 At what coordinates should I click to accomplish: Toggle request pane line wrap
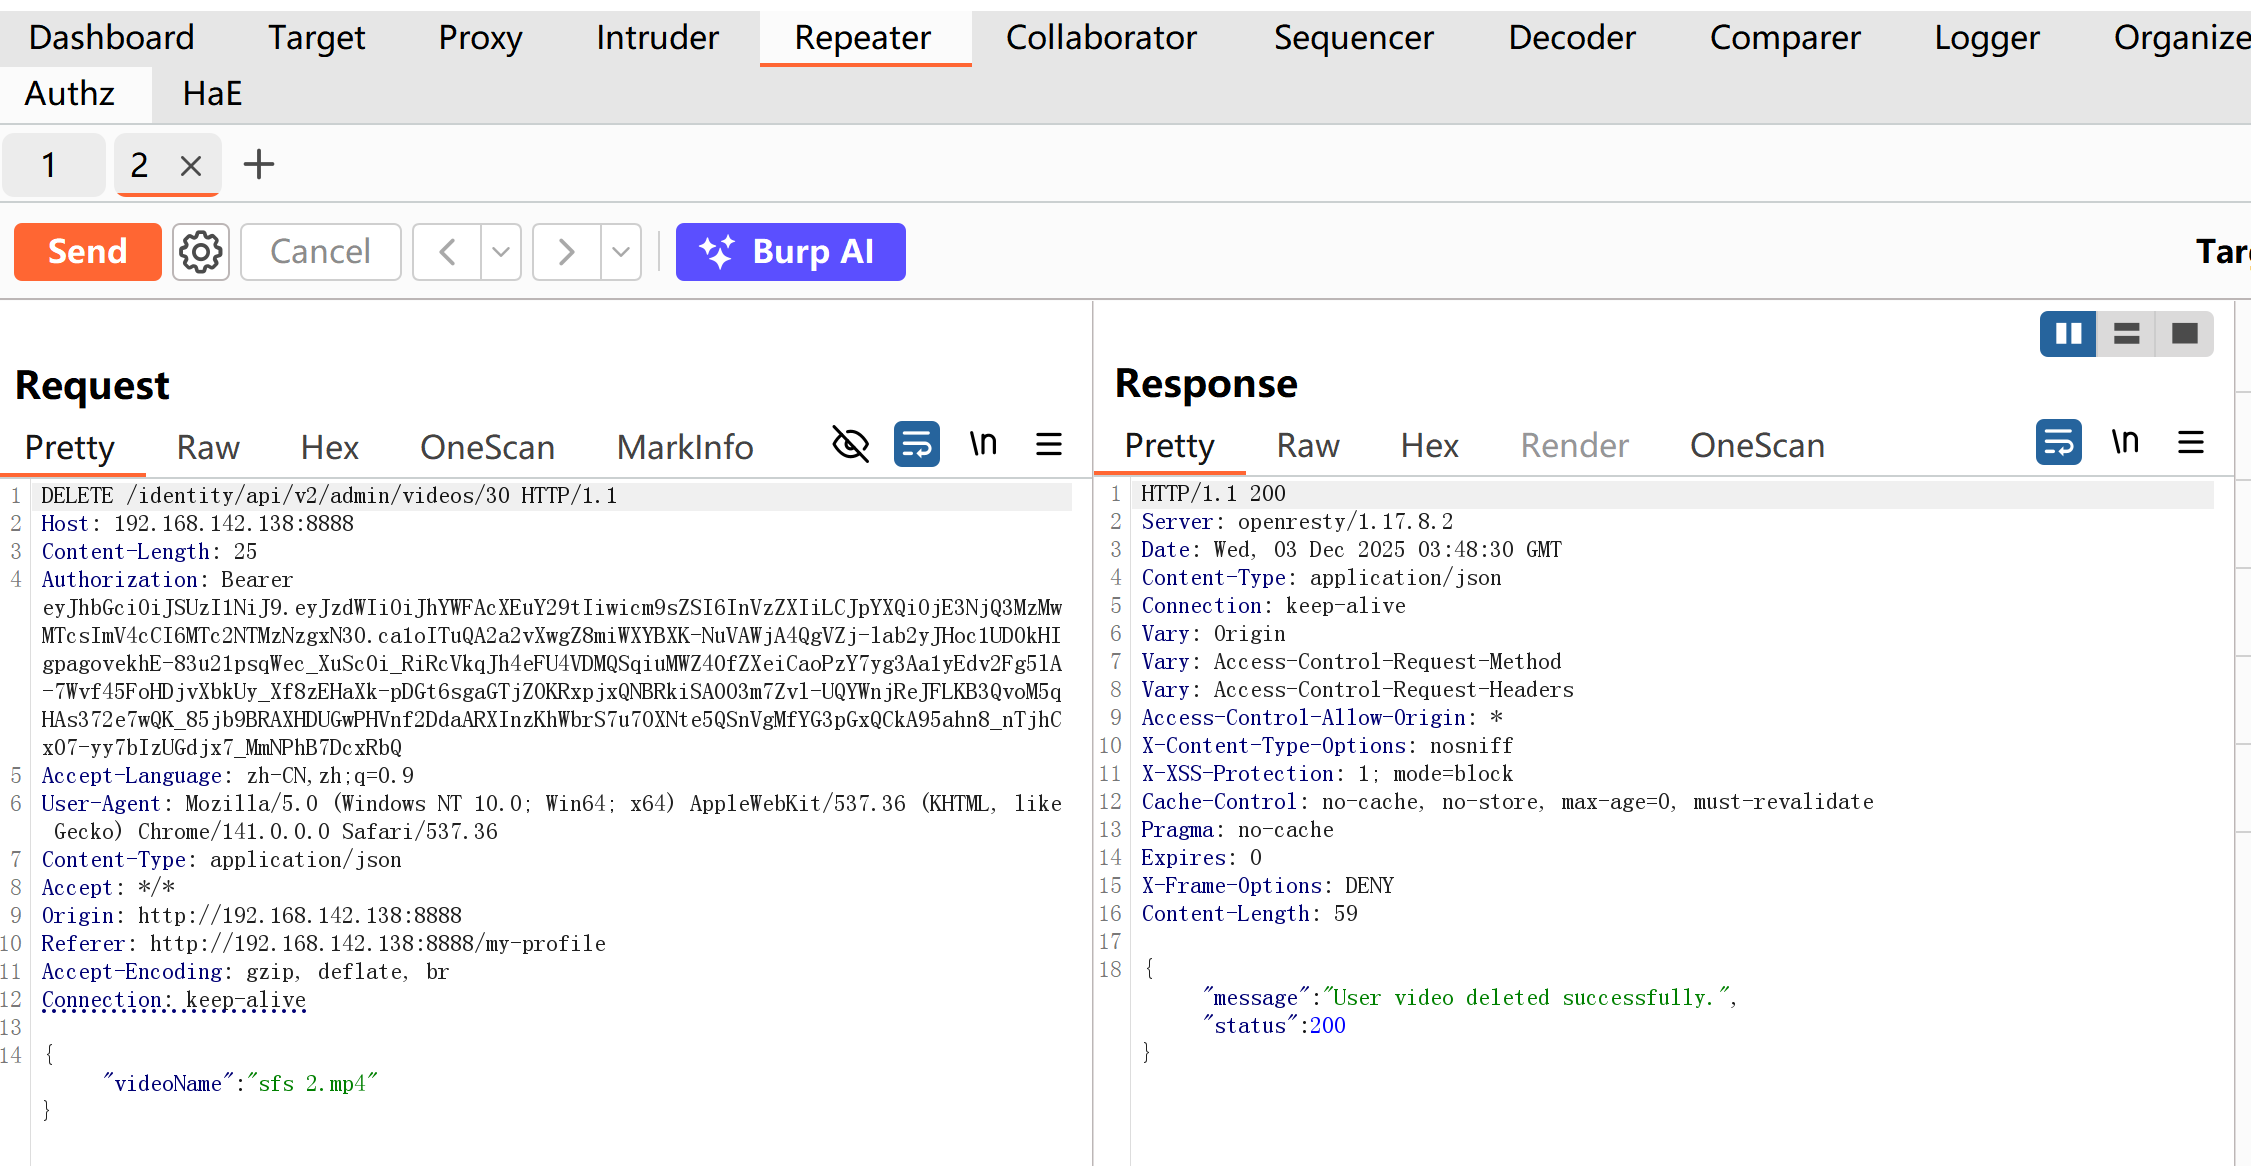[x=916, y=444]
